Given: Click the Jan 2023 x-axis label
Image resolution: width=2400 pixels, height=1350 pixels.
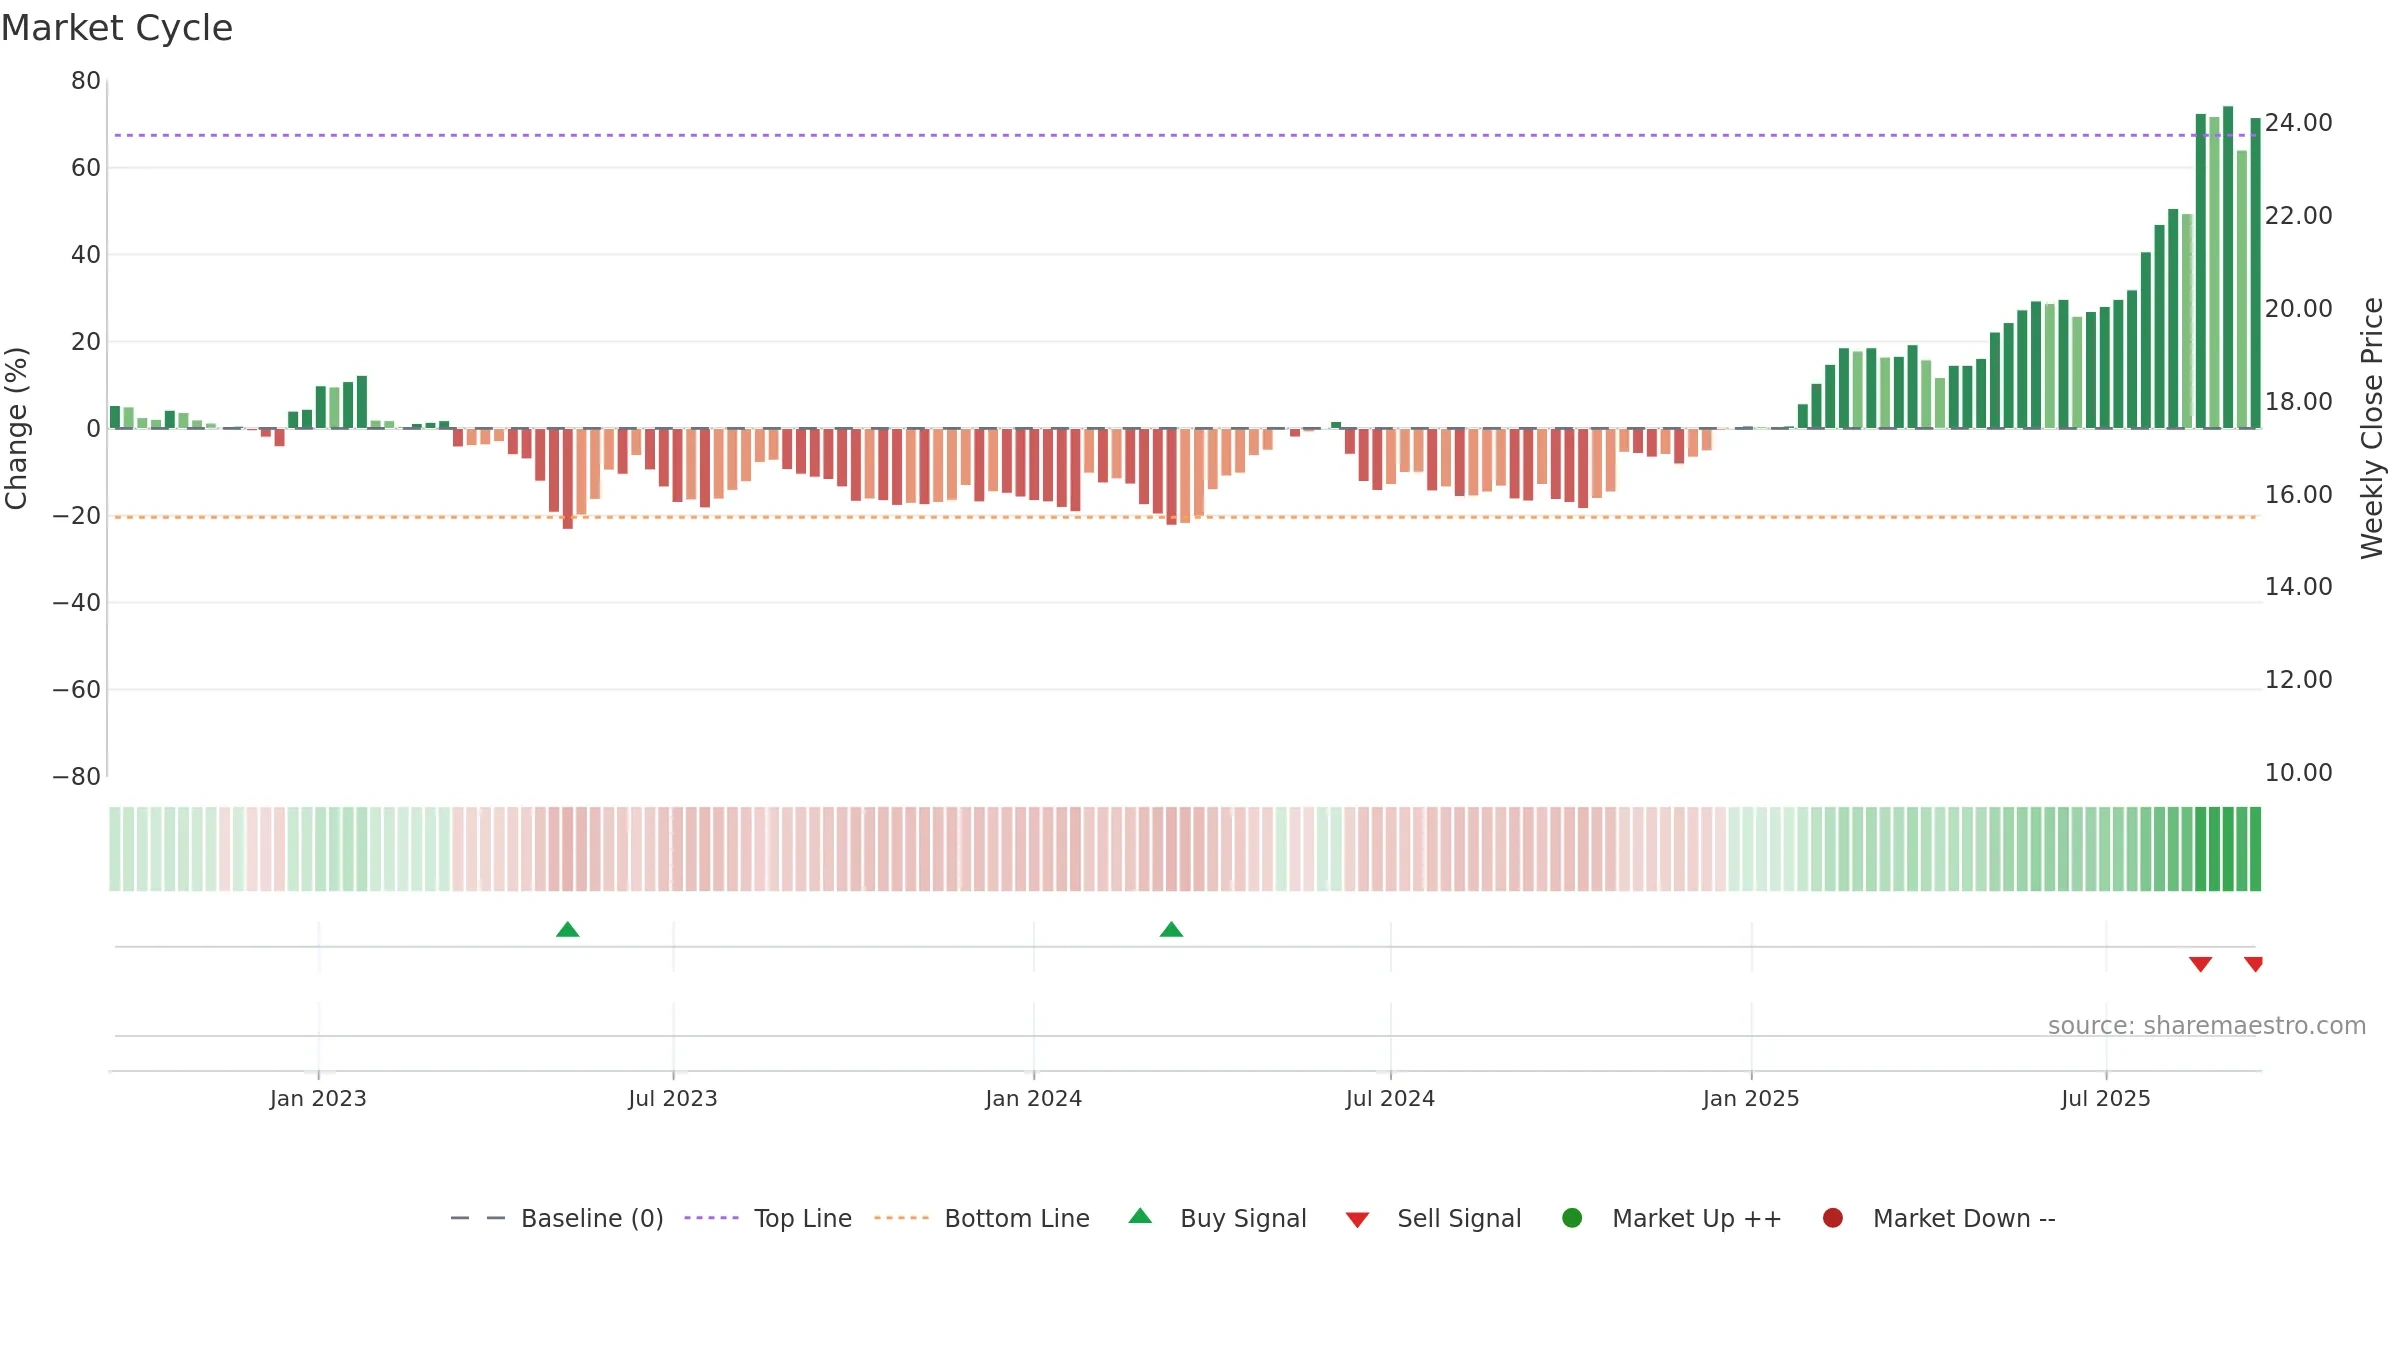Looking at the screenshot, I should tap(318, 1099).
